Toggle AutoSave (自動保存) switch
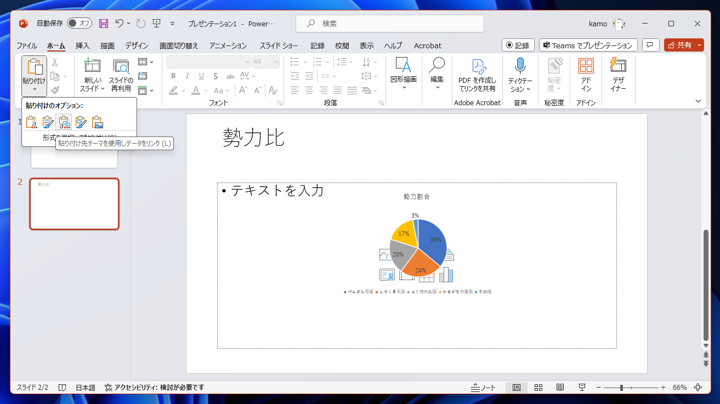The width and height of the screenshot is (720, 404). pos(79,23)
